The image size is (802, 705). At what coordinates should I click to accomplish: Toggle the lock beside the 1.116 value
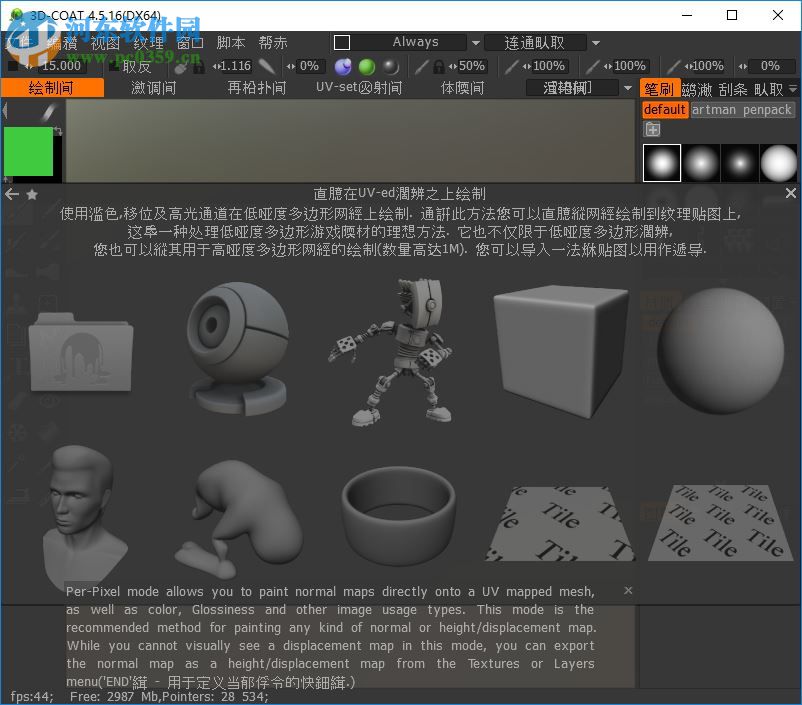199,67
